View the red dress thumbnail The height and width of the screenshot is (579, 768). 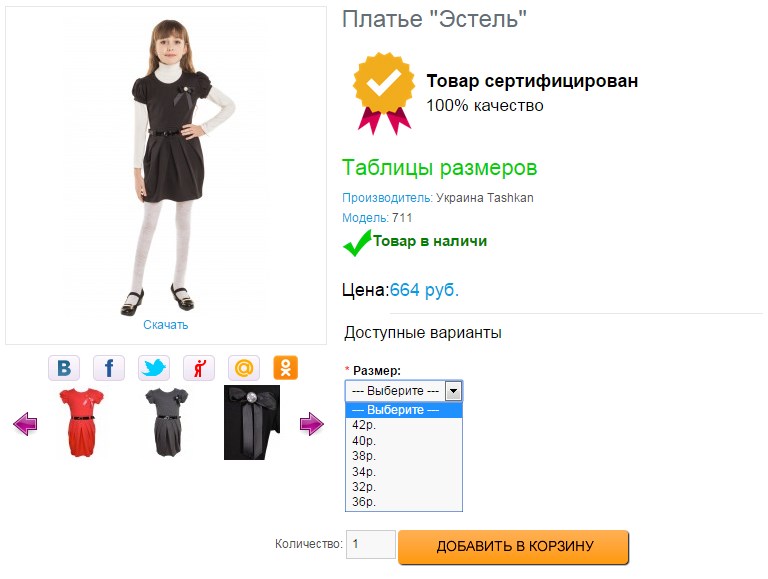point(82,423)
